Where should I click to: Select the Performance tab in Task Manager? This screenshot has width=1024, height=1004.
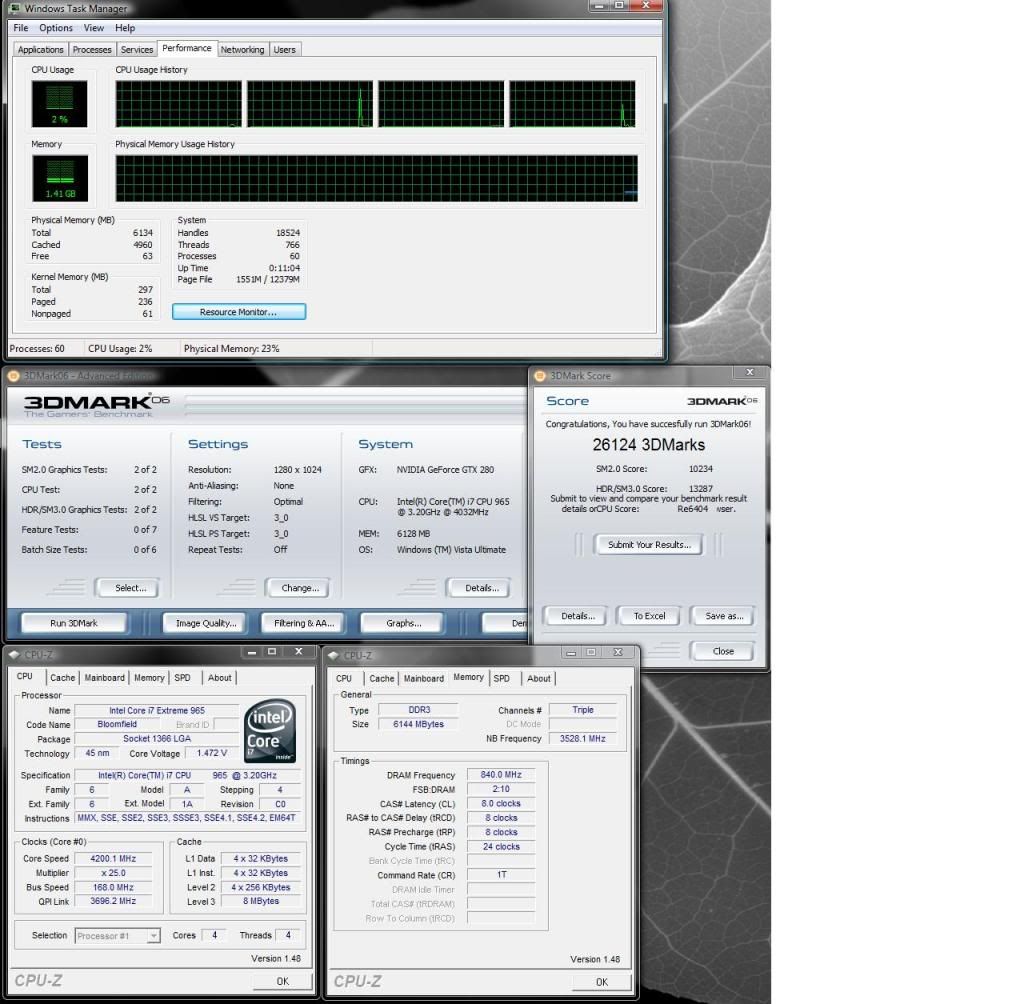187,48
